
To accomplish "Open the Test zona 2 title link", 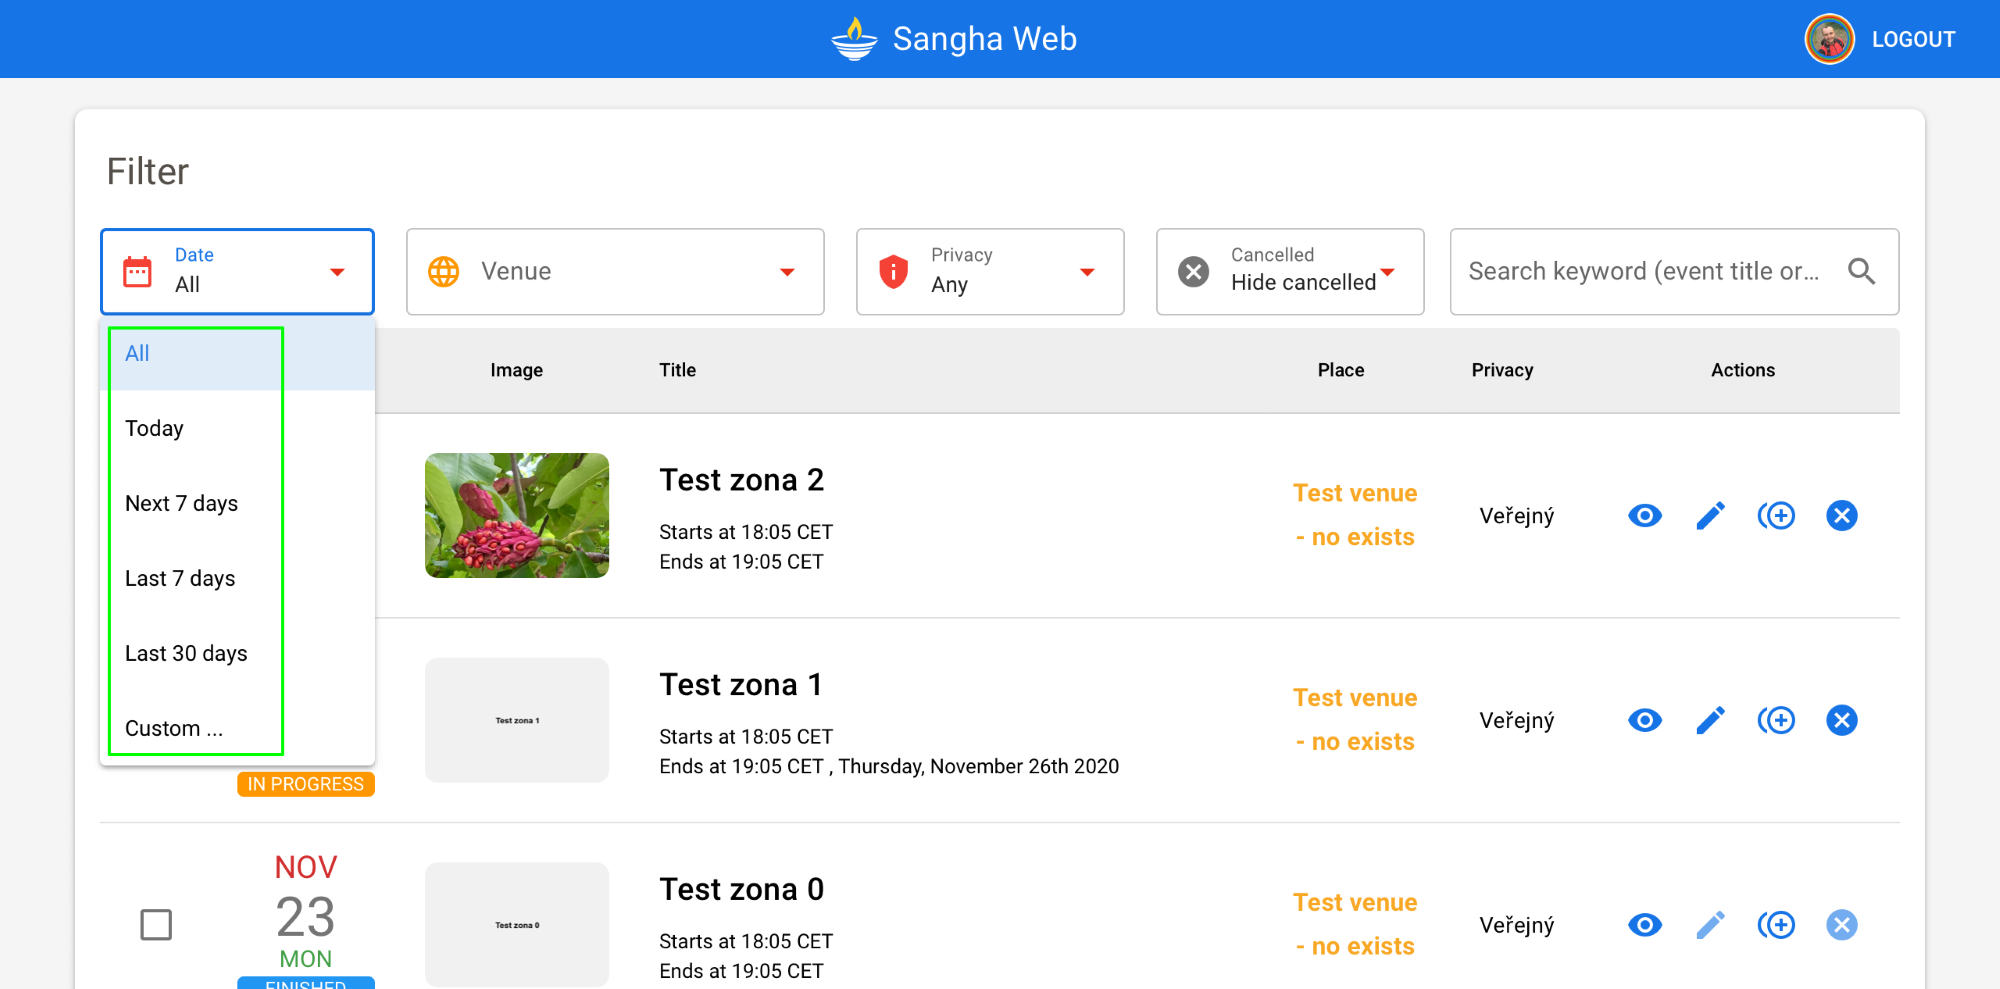I will pyautogui.click(x=741, y=480).
